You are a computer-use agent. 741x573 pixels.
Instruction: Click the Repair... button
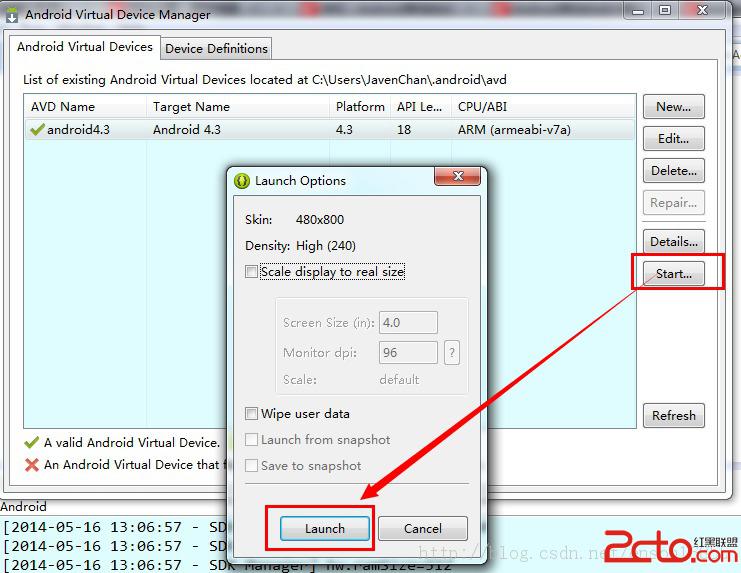coord(673,203)
